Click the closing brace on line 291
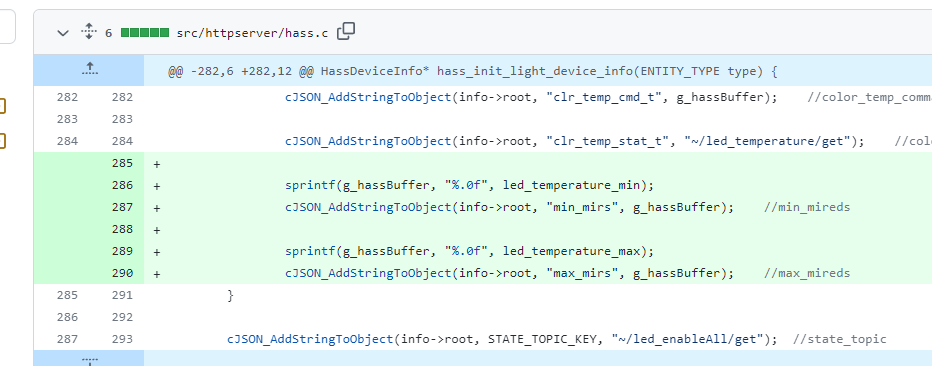This screenshot has height=366, width=932. coord(231,295)
